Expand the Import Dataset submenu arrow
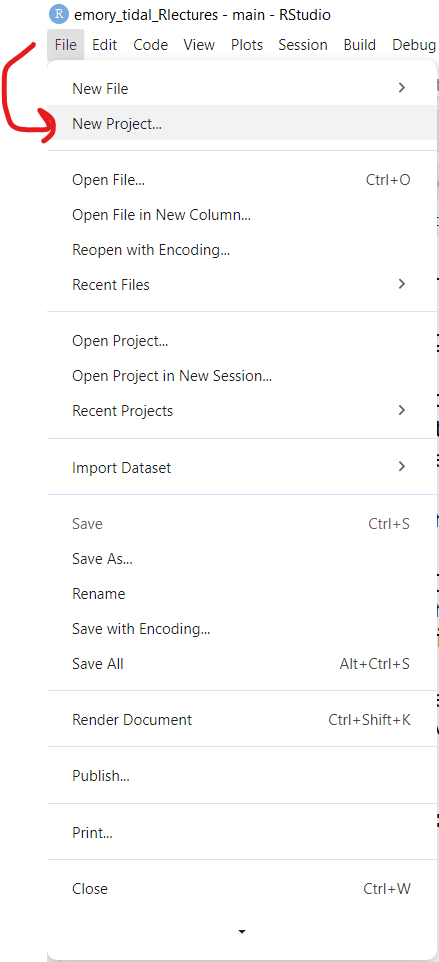The image size is (439, 962). coord(402,466)
